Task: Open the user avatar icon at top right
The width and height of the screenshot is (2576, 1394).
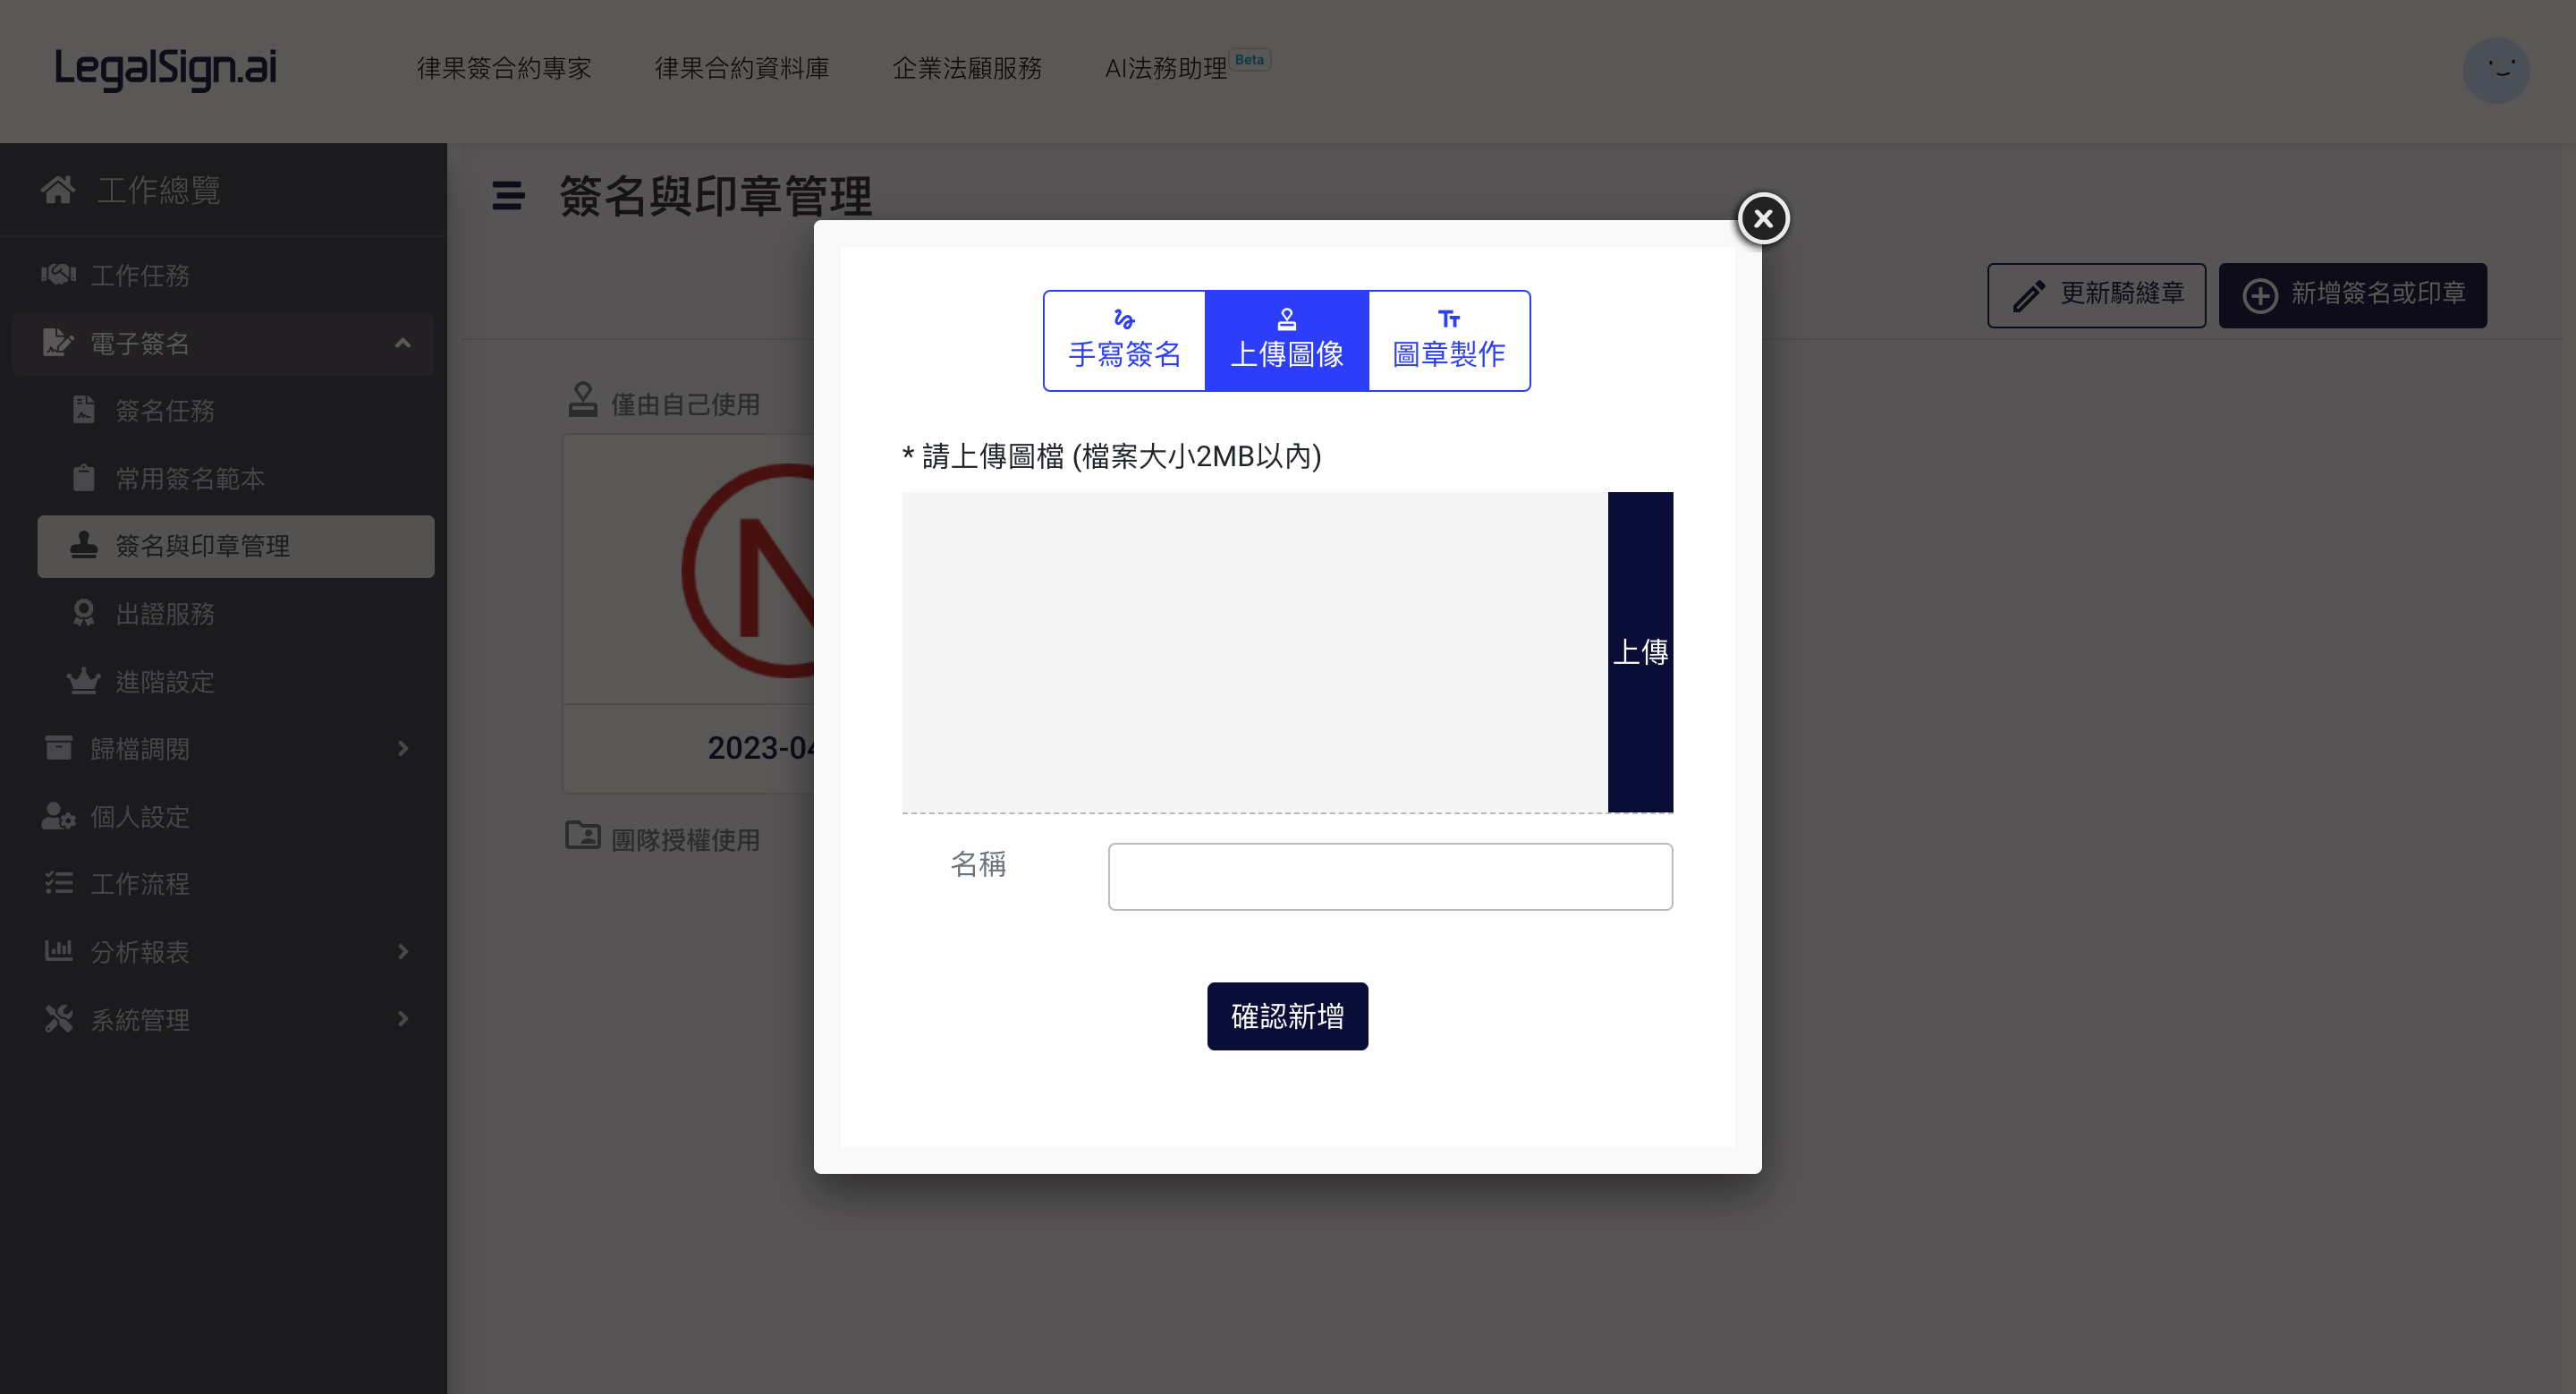Action: pyautogui.click(x=2496, y=70)
